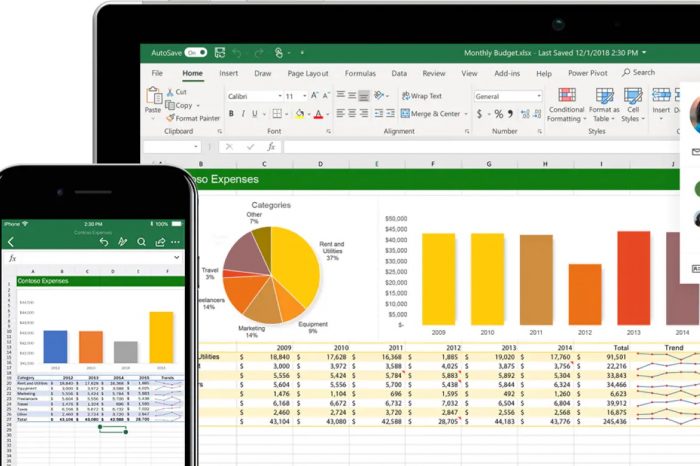This screenshot has width=700, height=466.
Task: Expand the Copy dropdown arrow
Action: pos(198,106)
